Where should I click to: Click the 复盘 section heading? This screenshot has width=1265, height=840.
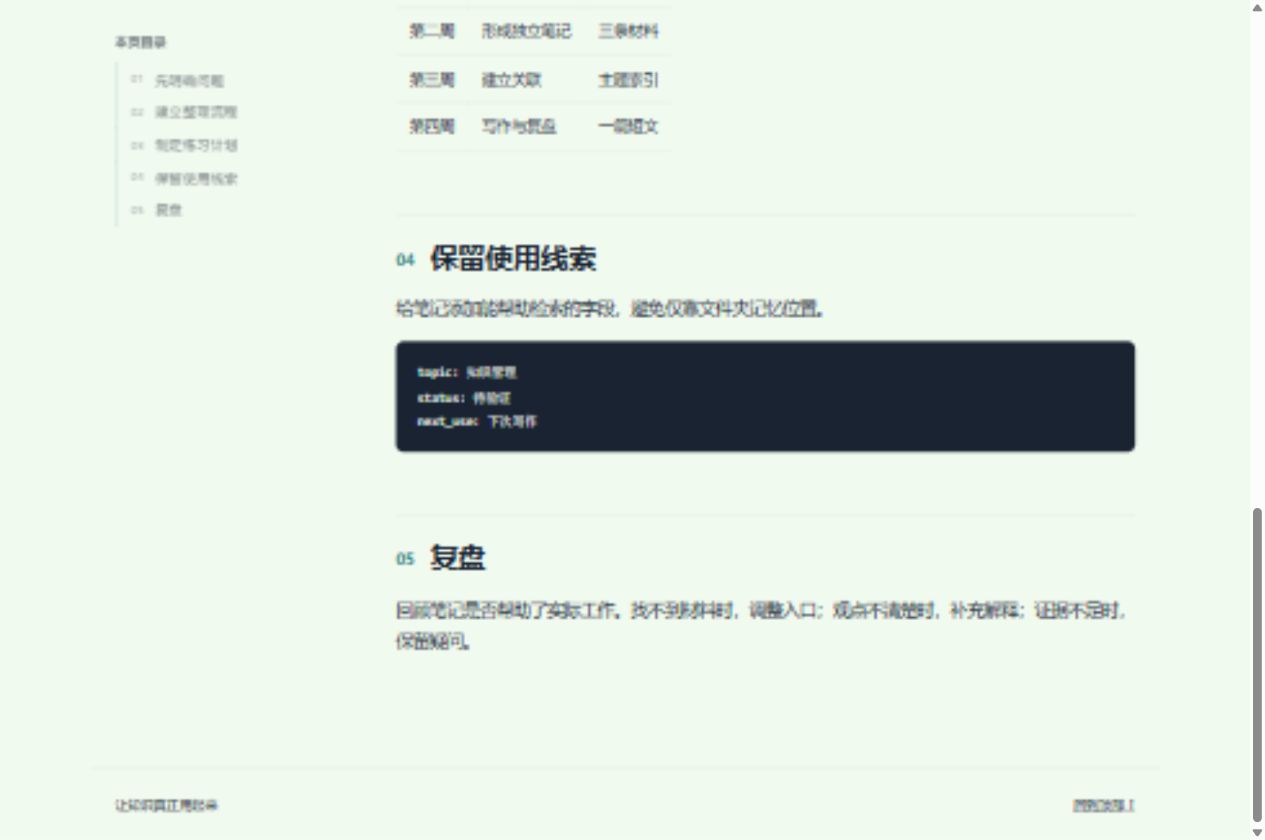[x=457, y=557]
